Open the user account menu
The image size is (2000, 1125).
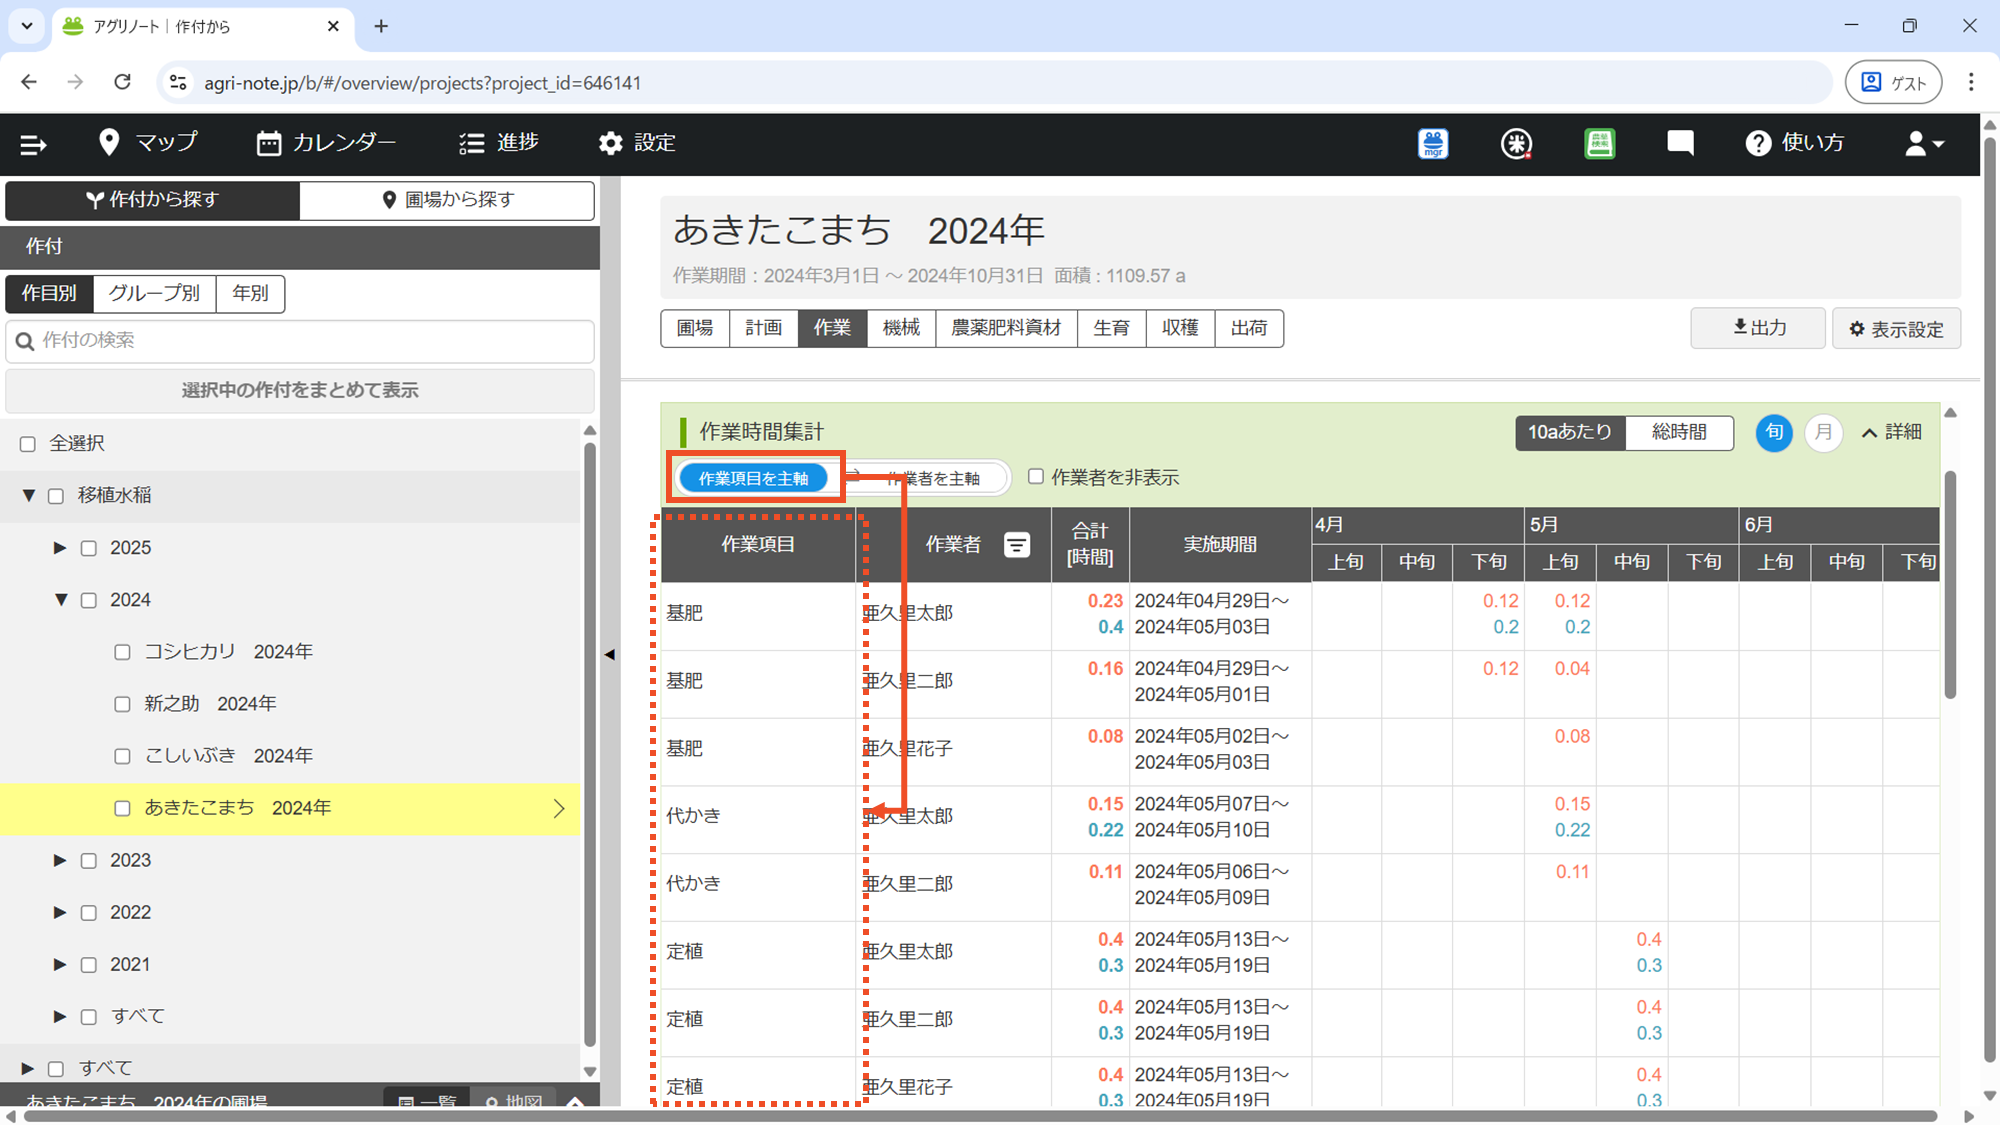click(x=1924, y=144)
